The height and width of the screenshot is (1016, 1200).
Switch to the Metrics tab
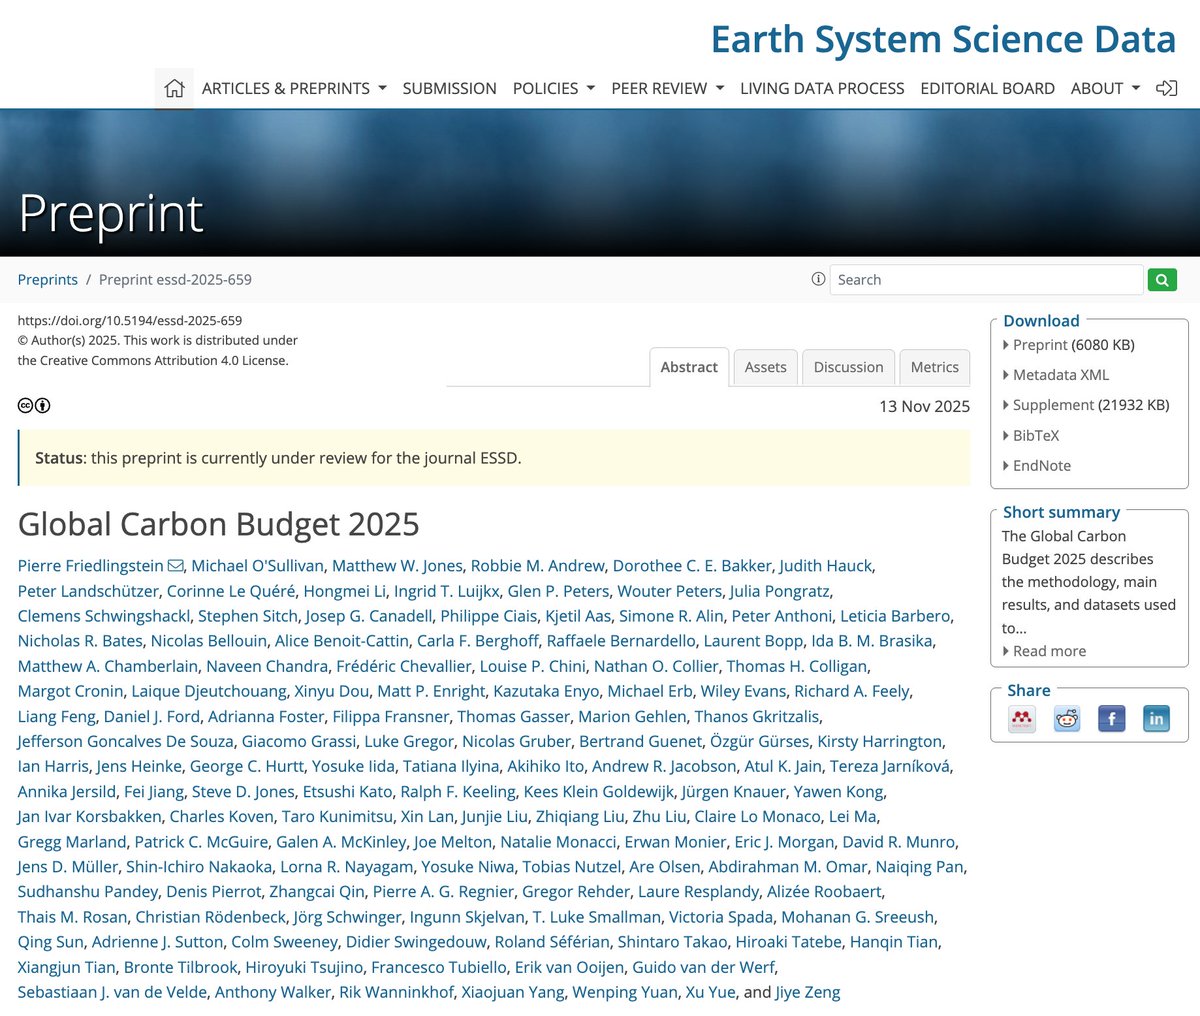click(x=935, y=367)
